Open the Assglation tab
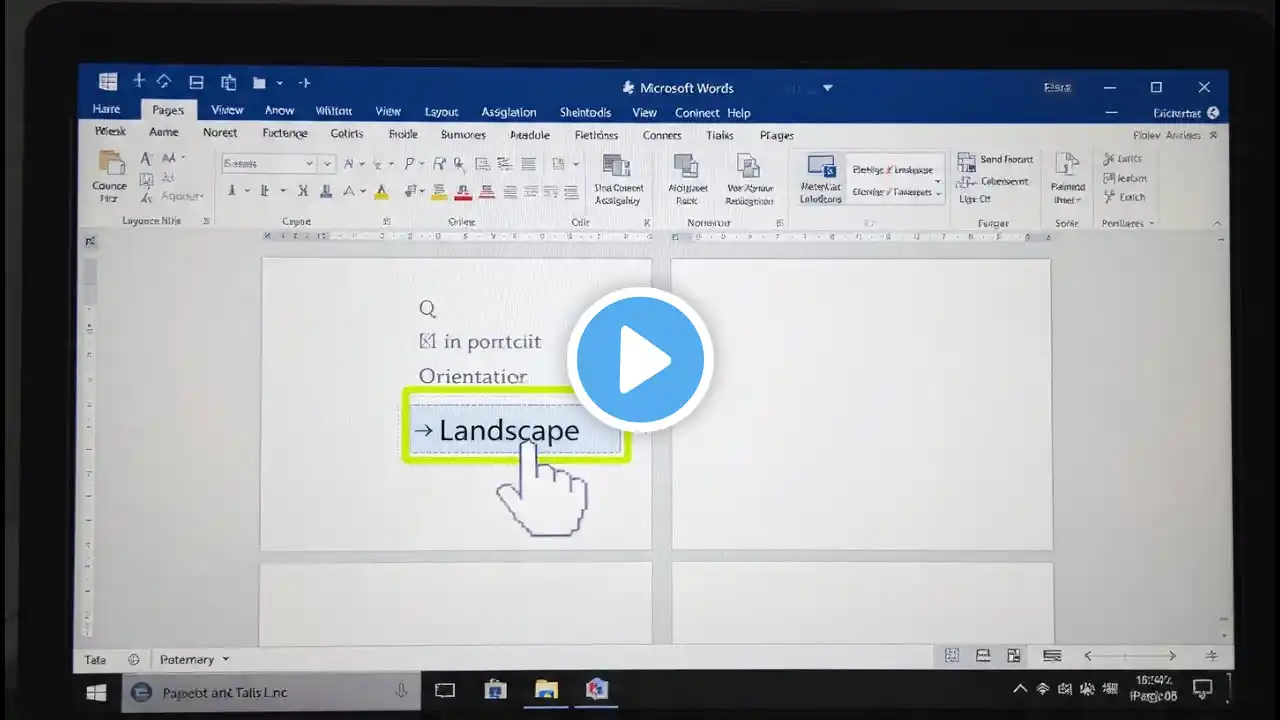Screen dimensions: 1280x720 [x=509, y=112]
